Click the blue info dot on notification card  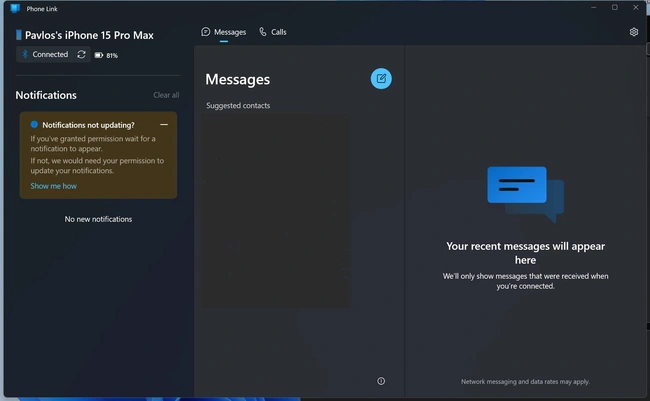(x=34, y=124)
